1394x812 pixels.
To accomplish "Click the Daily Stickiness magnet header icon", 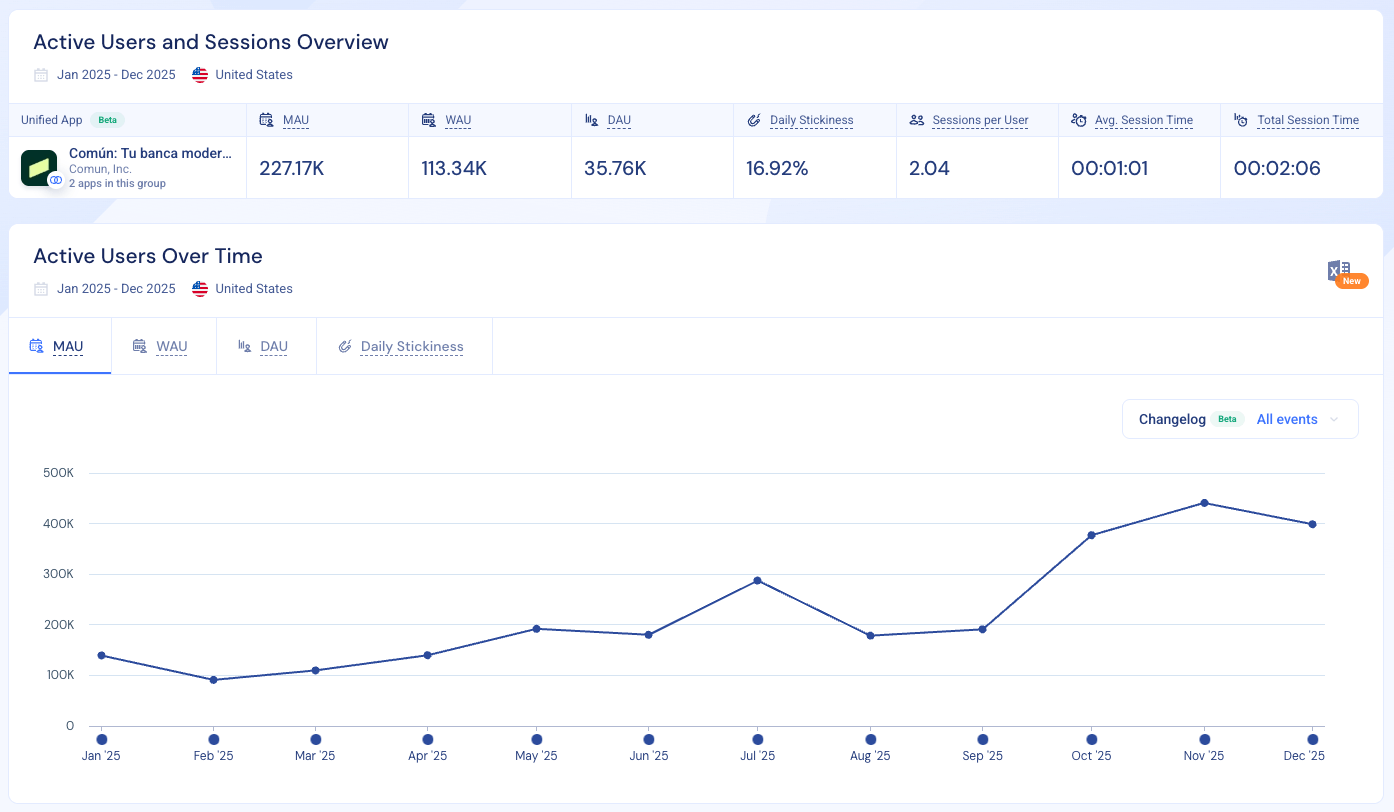I will coord(754,120).
